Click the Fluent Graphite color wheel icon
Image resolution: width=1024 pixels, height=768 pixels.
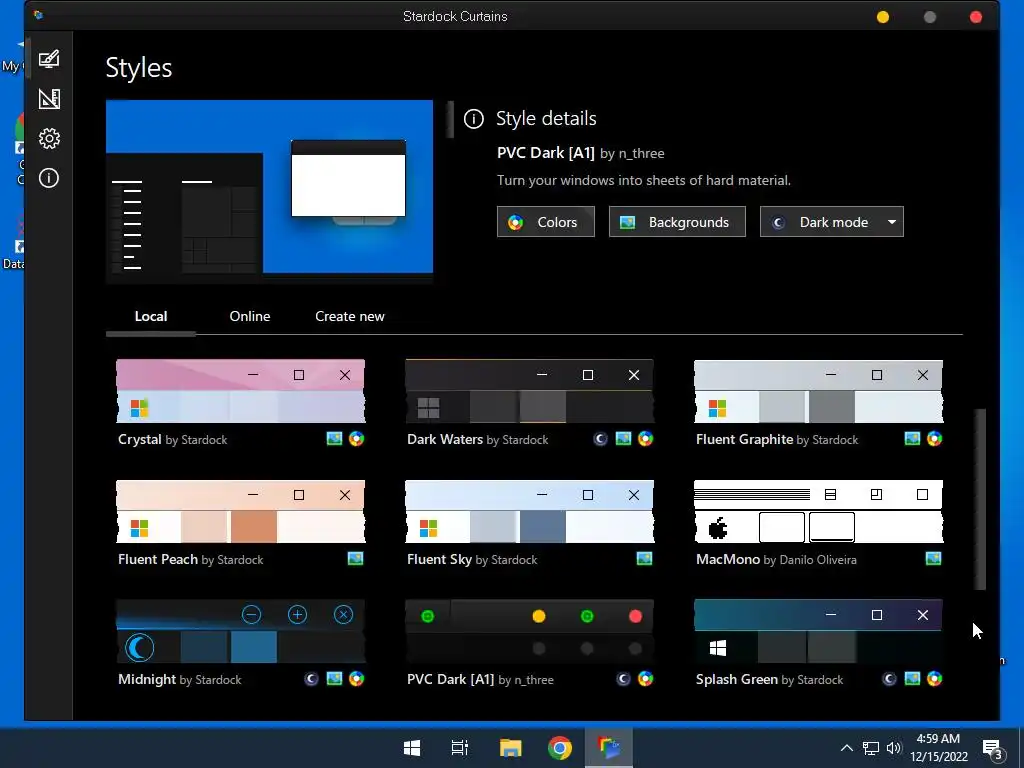click(x=935, y=438)
